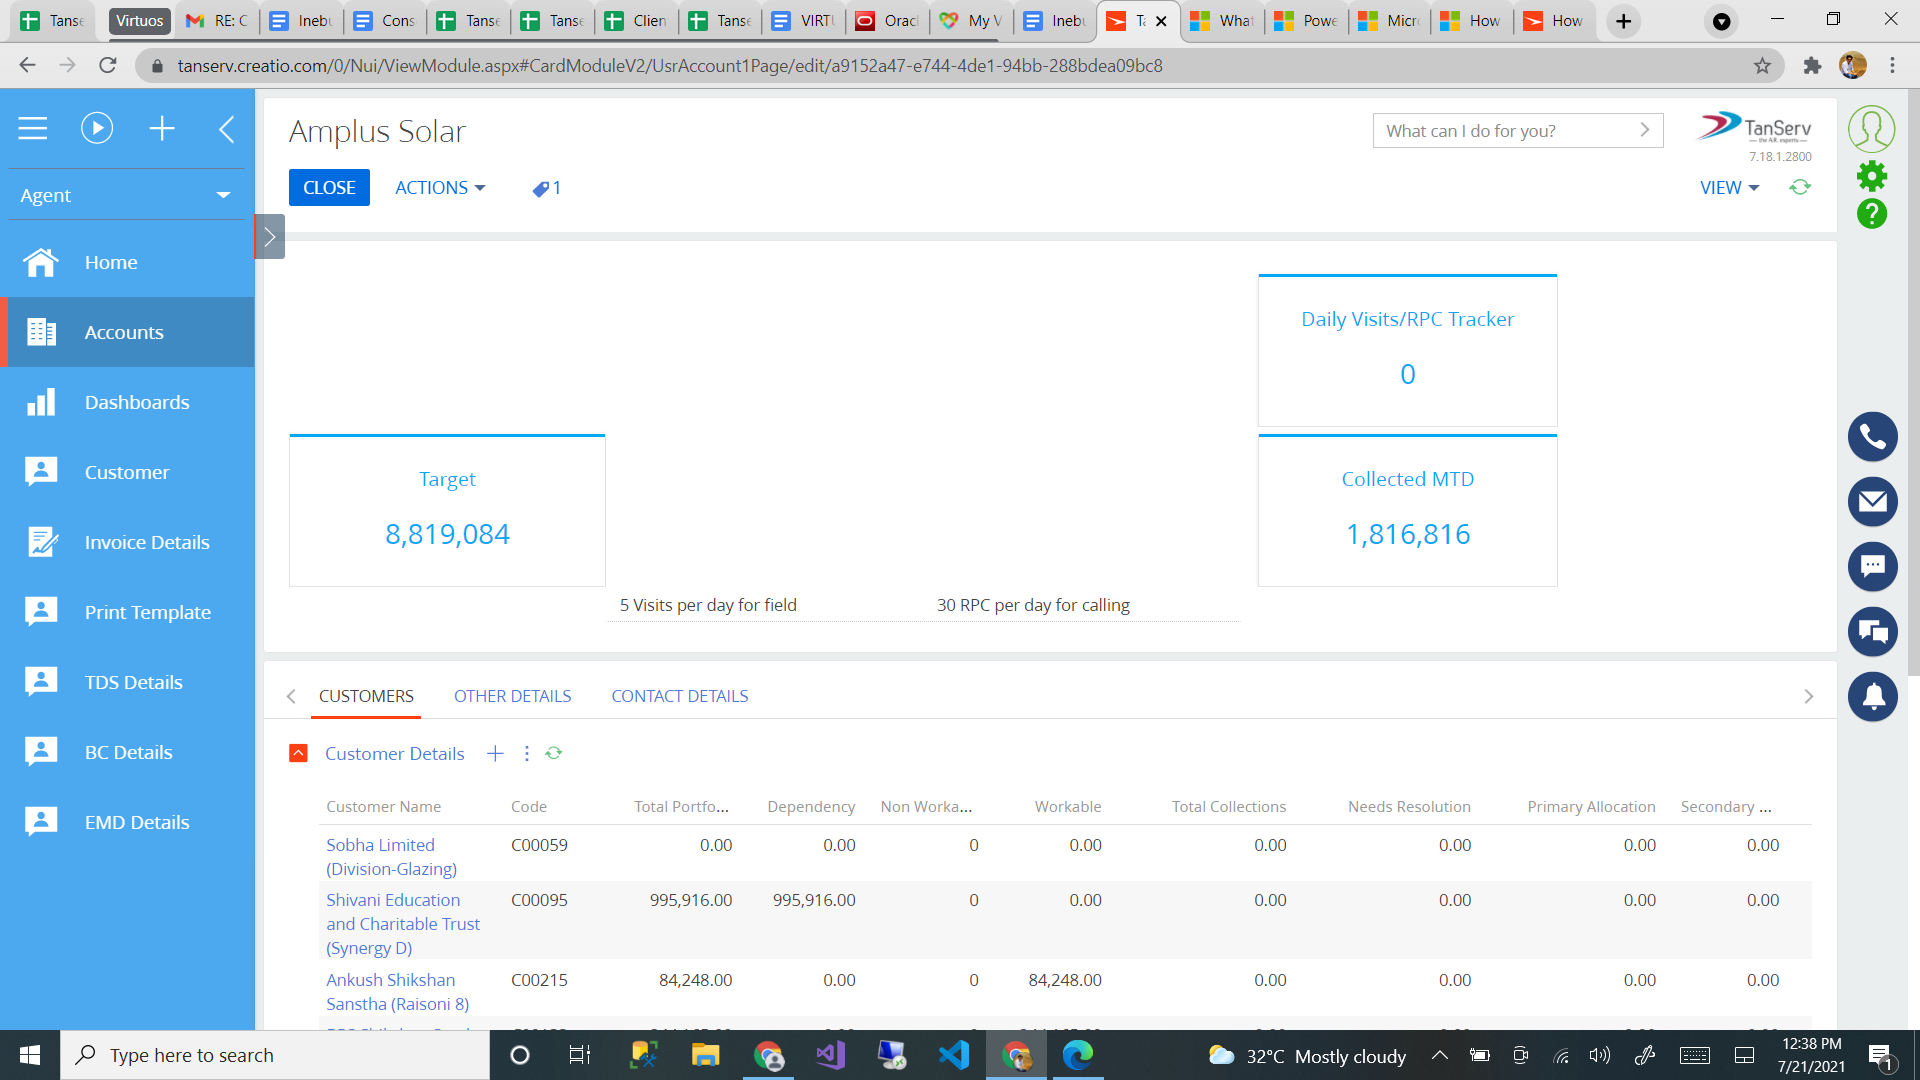Open EMD Details section
This screenshot has width=1920, height=1080.
[128, 822]
